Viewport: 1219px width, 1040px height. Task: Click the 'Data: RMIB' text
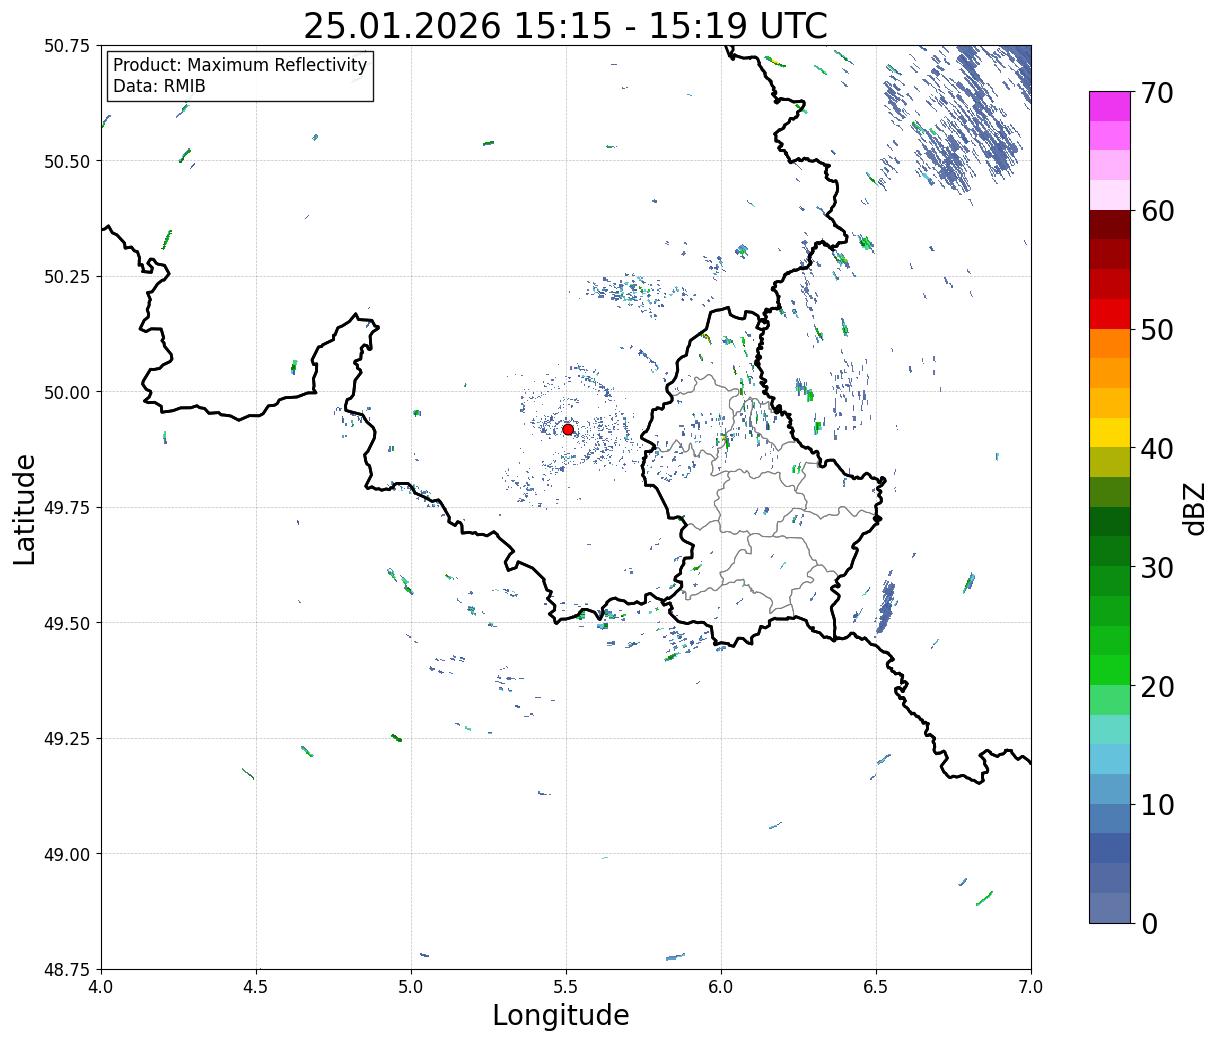click(159, 86)
